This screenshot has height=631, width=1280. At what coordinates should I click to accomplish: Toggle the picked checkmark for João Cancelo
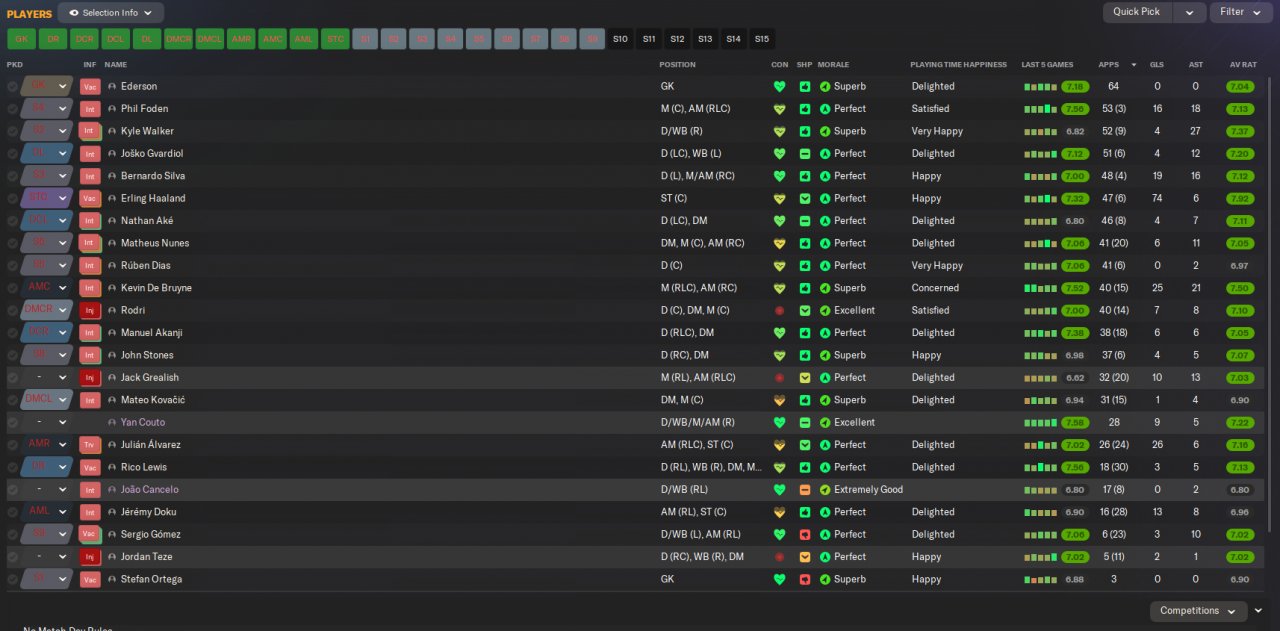12,490
